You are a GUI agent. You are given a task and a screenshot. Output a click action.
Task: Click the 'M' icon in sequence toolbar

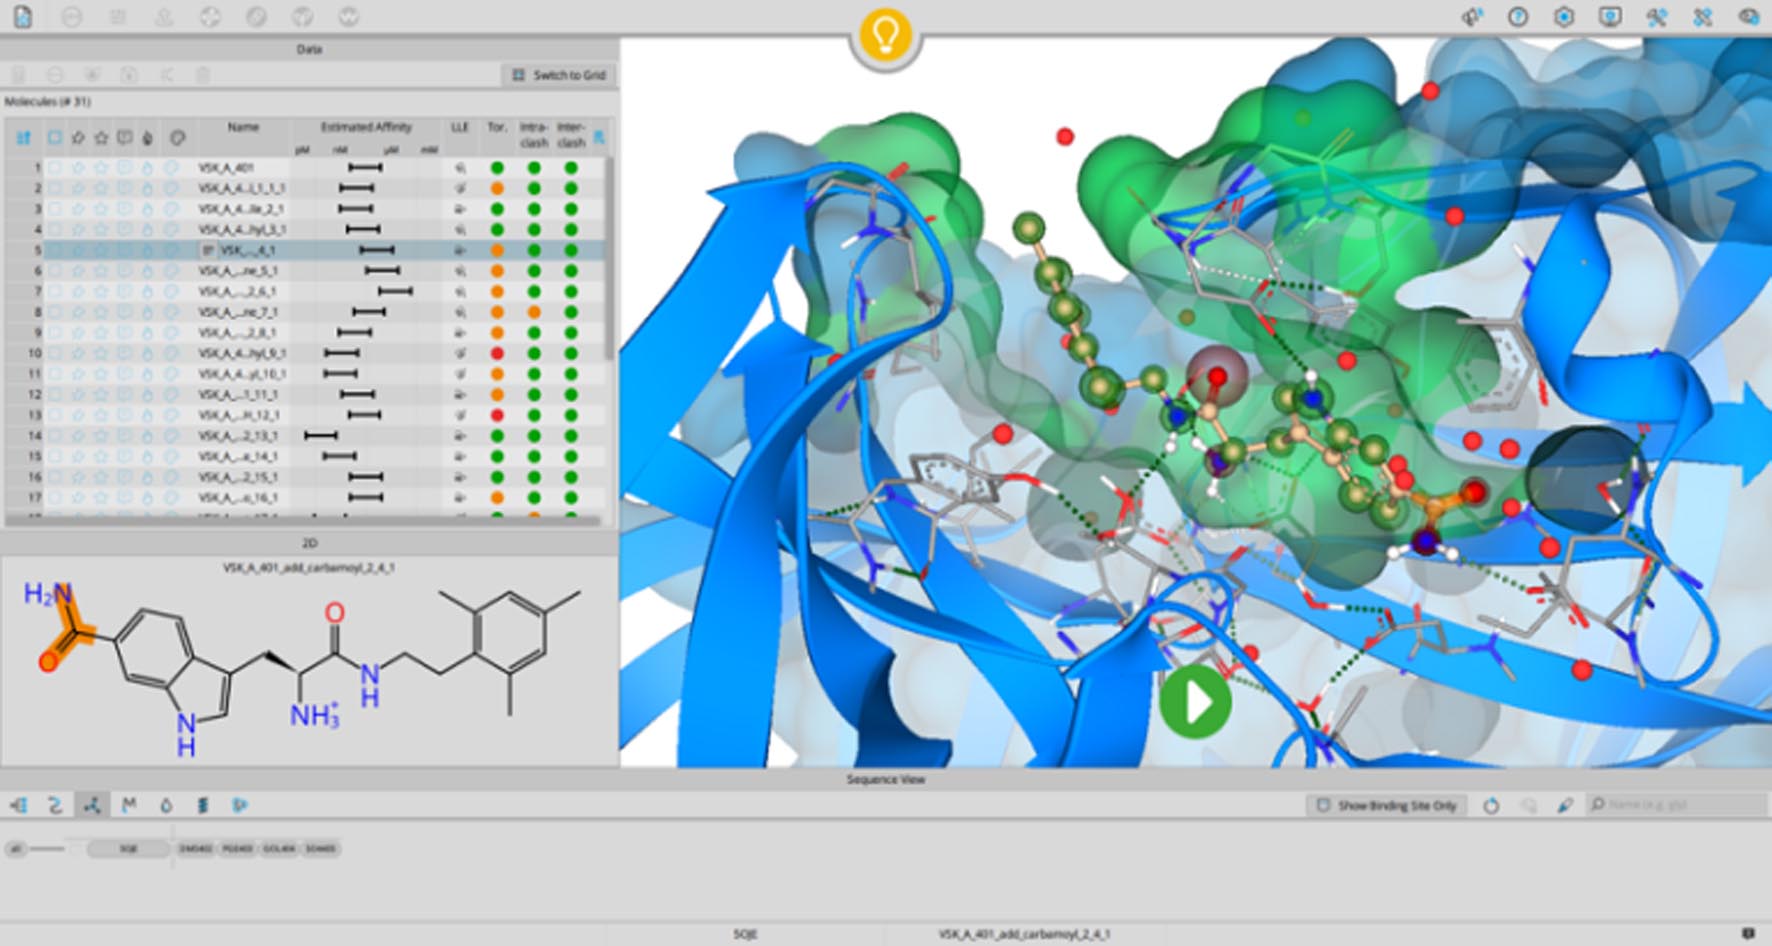pyautogui.click(x=129, y=805)
